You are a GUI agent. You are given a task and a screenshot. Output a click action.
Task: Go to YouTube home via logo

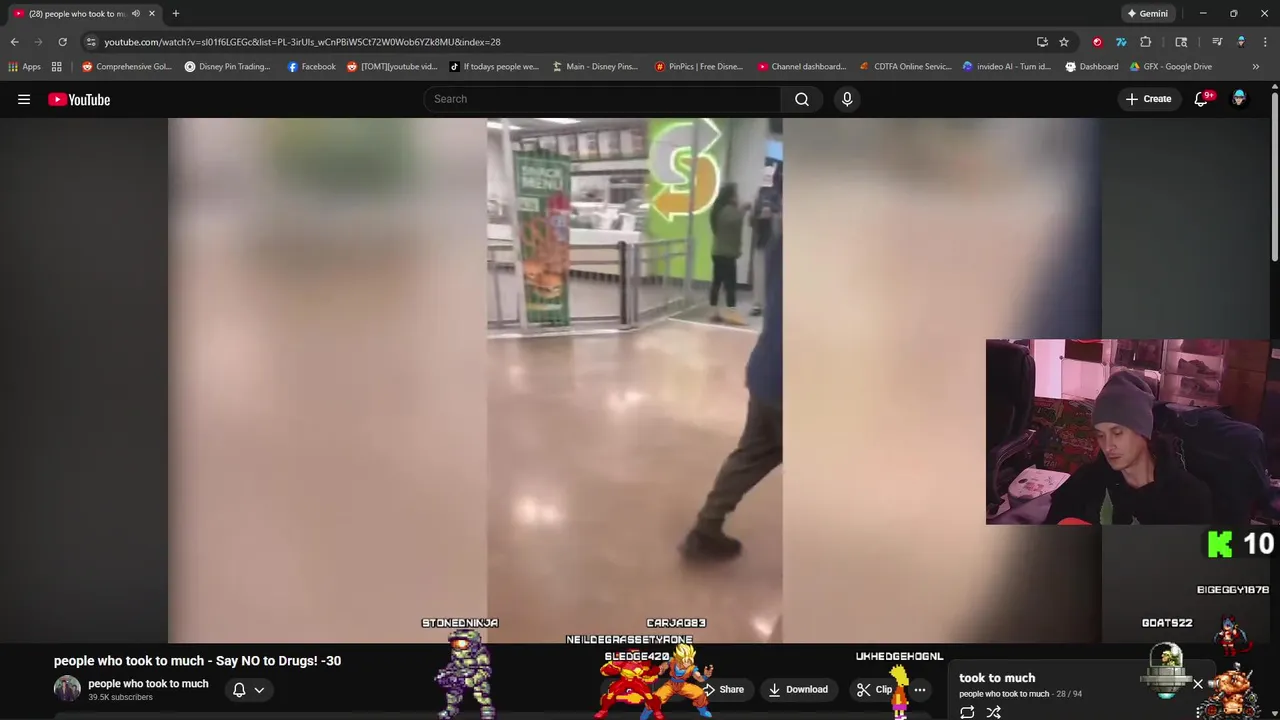click(79, 99)
